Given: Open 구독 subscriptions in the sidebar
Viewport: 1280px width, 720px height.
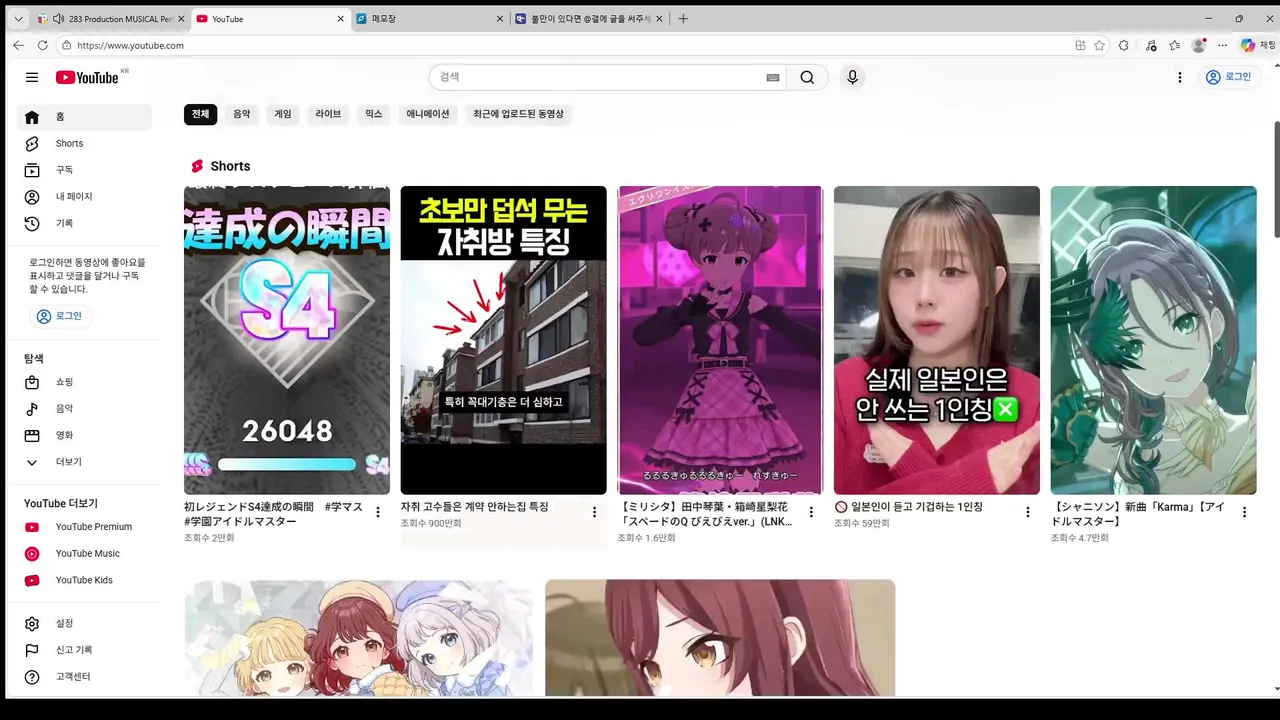Looking at the screenshot, I should [x=84, y=170].
